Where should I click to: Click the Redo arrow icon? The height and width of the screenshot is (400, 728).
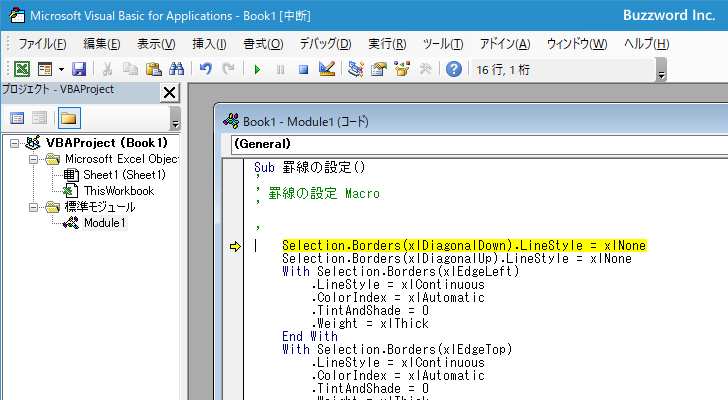(228, 69)
